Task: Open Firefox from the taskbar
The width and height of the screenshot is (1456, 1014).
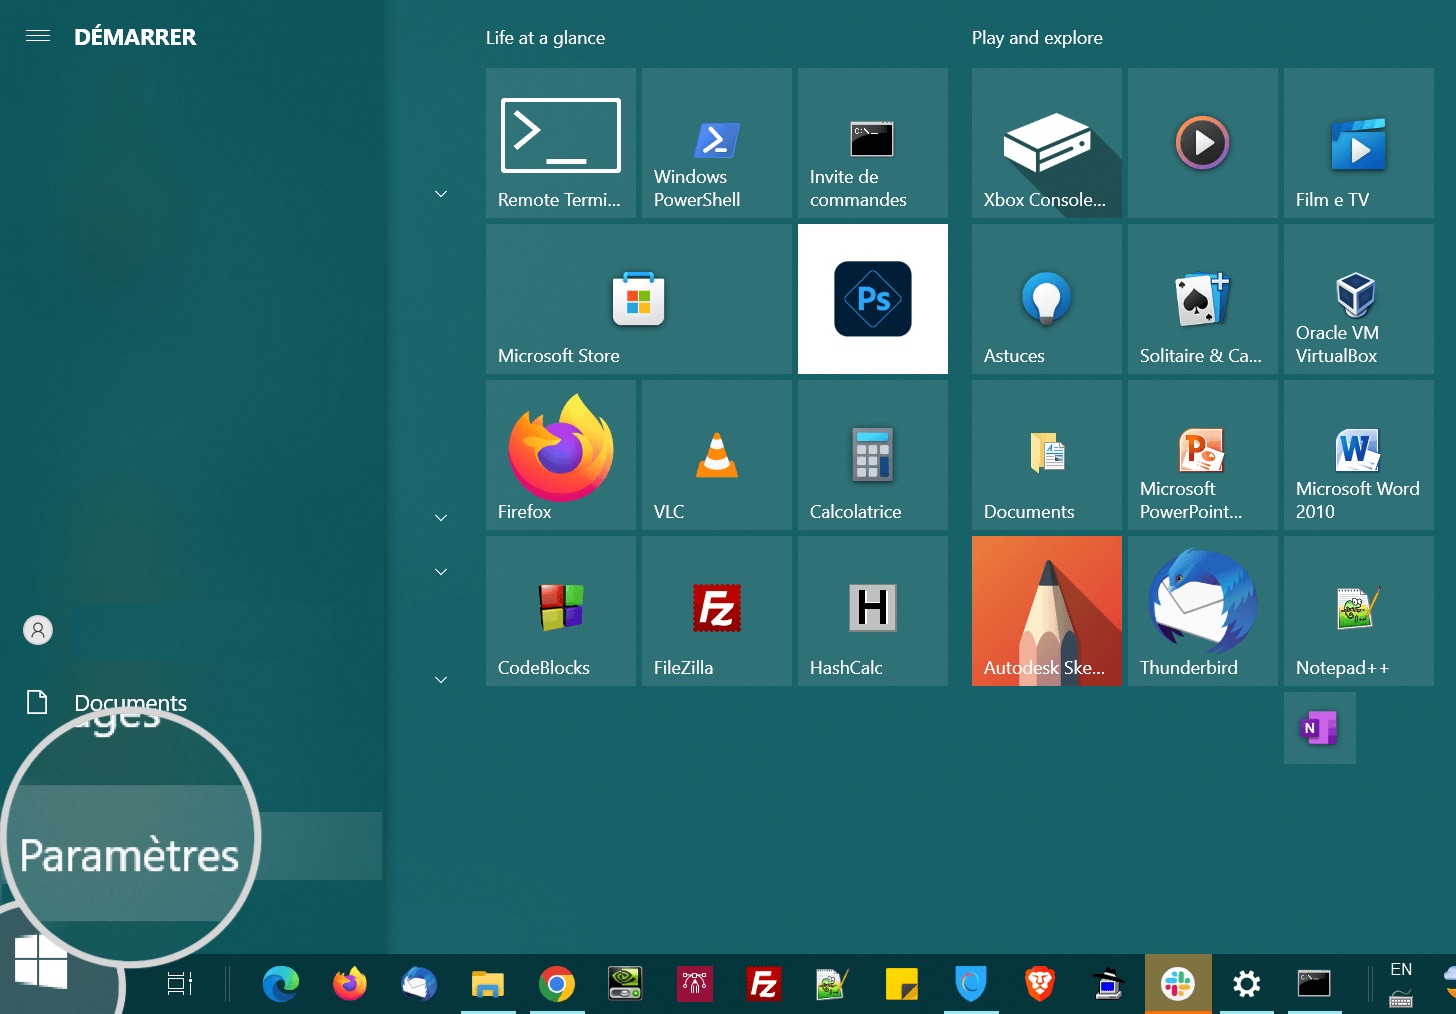Action: coord(350,984)
